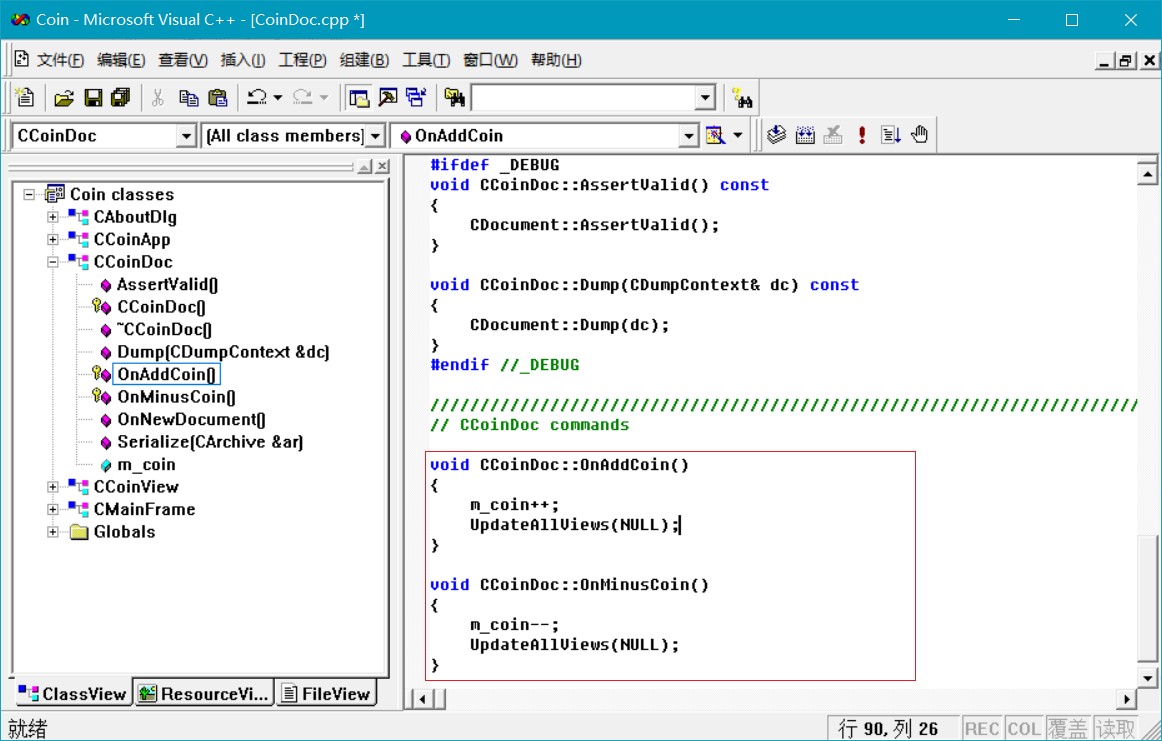Click the New Text File toolbar icon
This screenshot has height=741, width=1162.
[24, 97]
